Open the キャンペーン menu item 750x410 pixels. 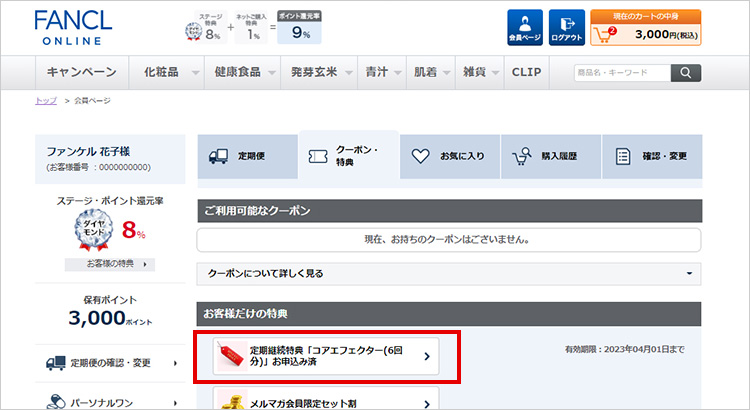pos(82,72)
